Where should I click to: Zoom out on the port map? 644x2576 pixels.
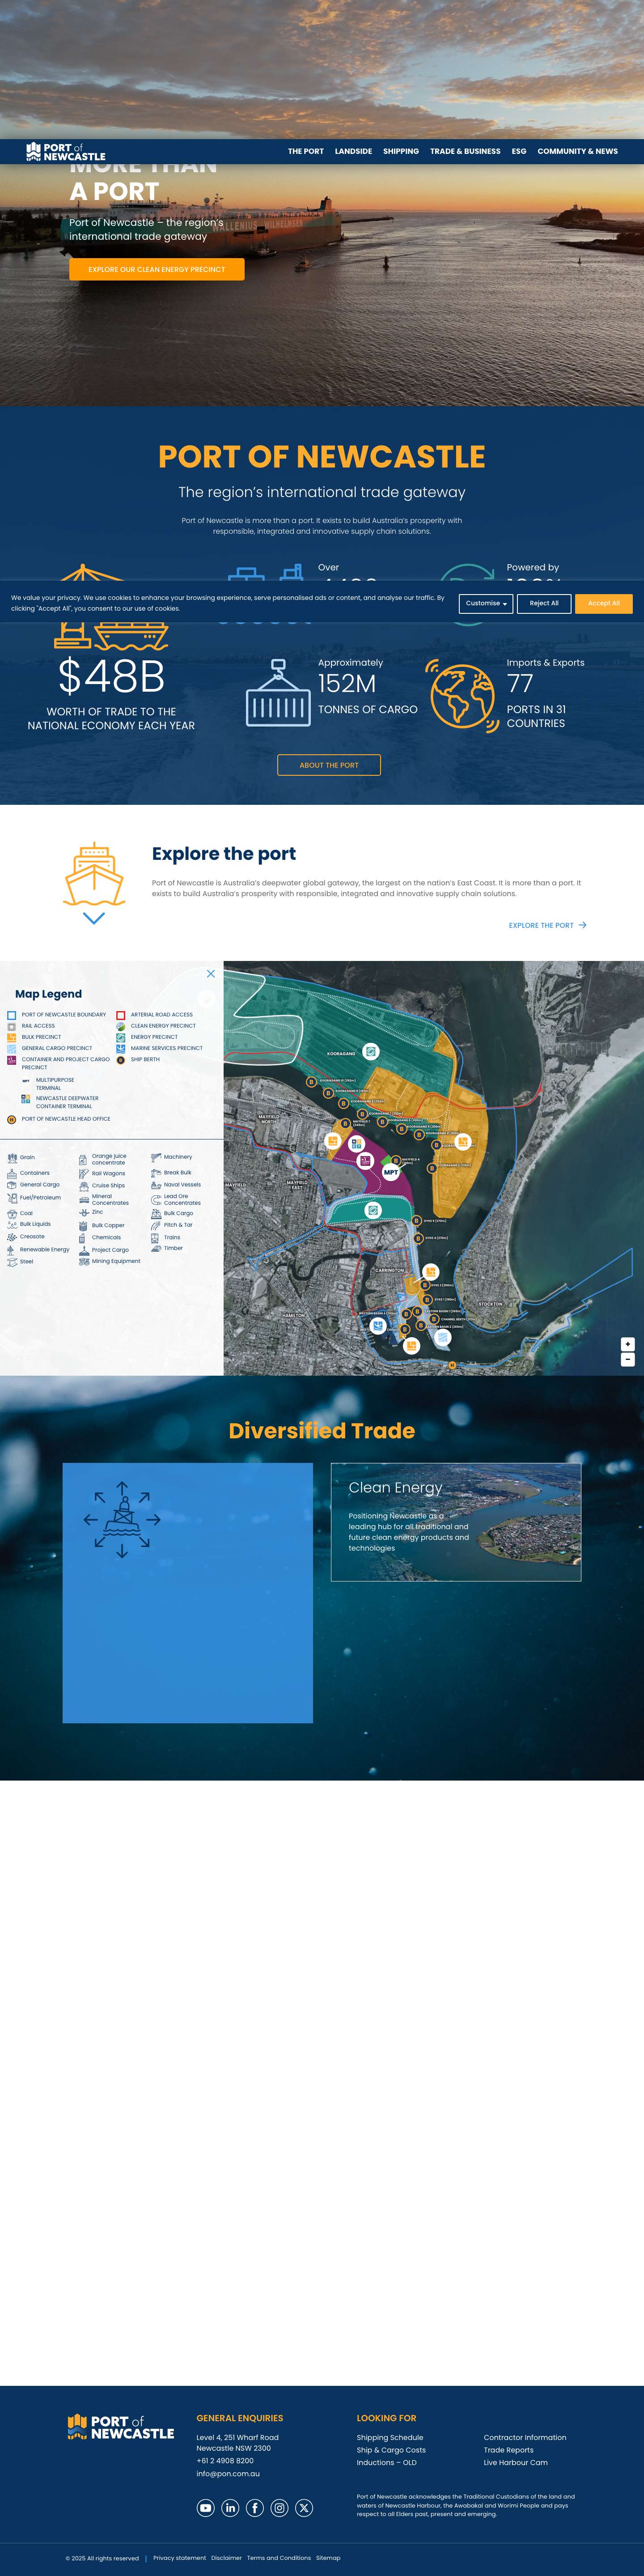point(628,1359)
